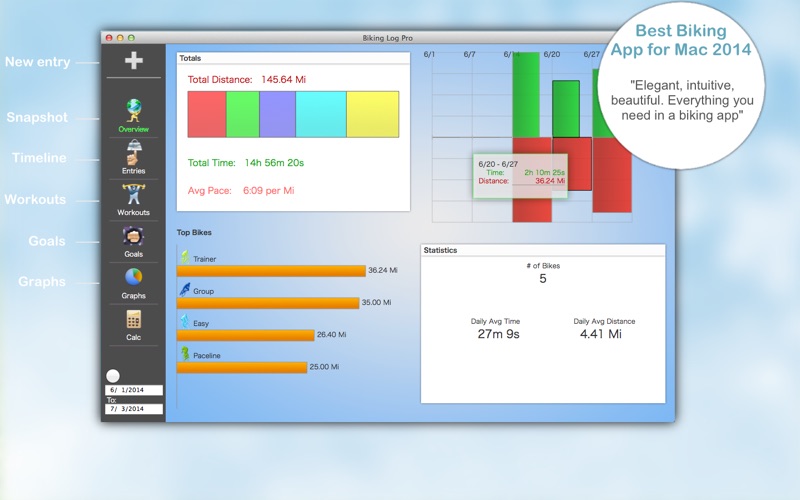Click the Avg Pace 6:09 per Mi value
Viewport: 800px width, 500px height.
[268, 191]
